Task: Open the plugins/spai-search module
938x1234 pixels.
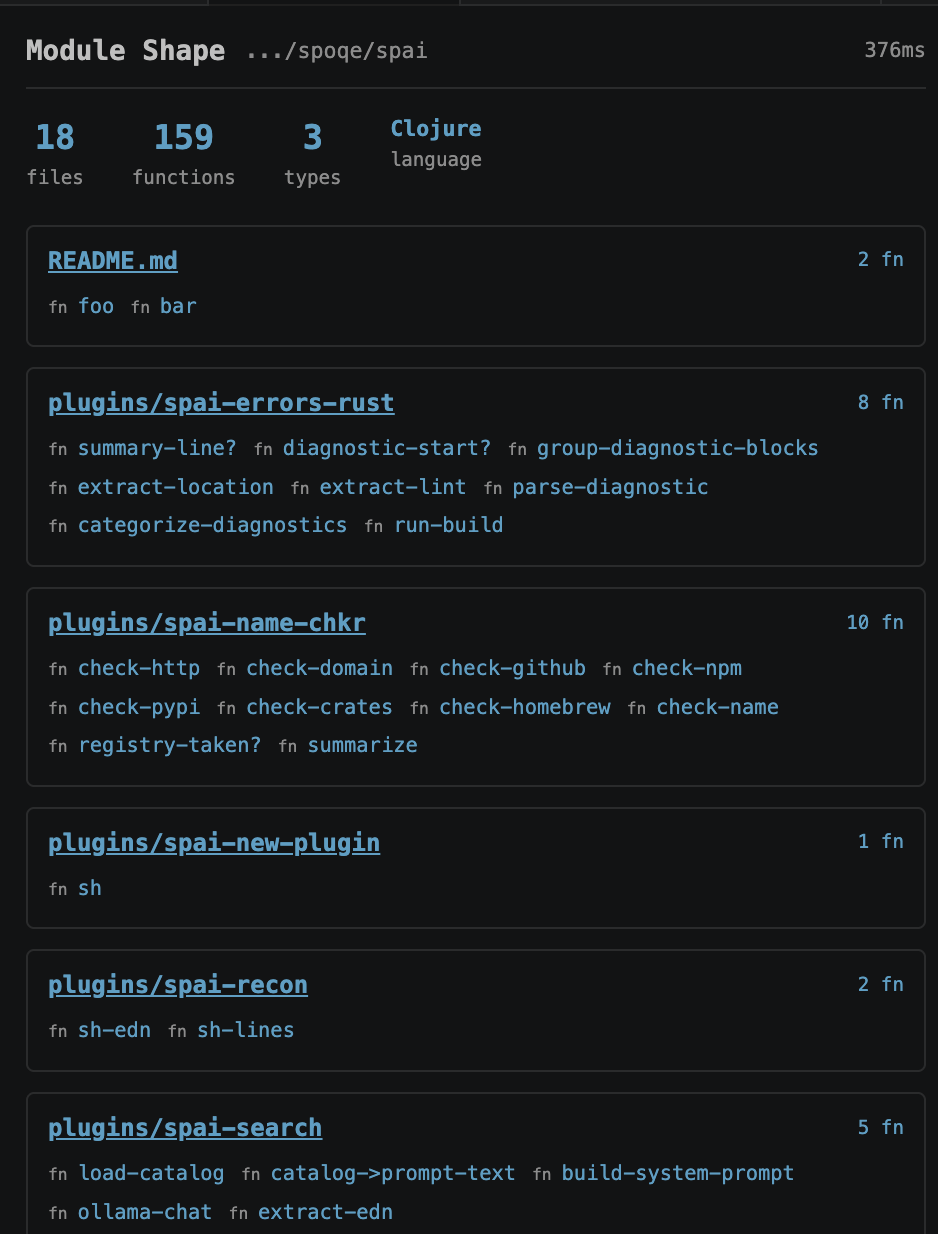Action: [185, 1128]
